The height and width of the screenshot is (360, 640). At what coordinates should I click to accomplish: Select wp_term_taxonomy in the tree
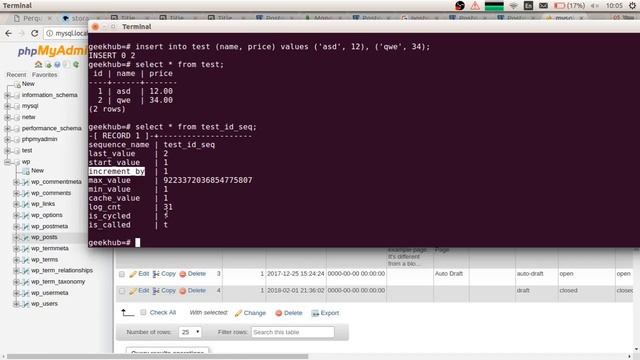[58, 282]
